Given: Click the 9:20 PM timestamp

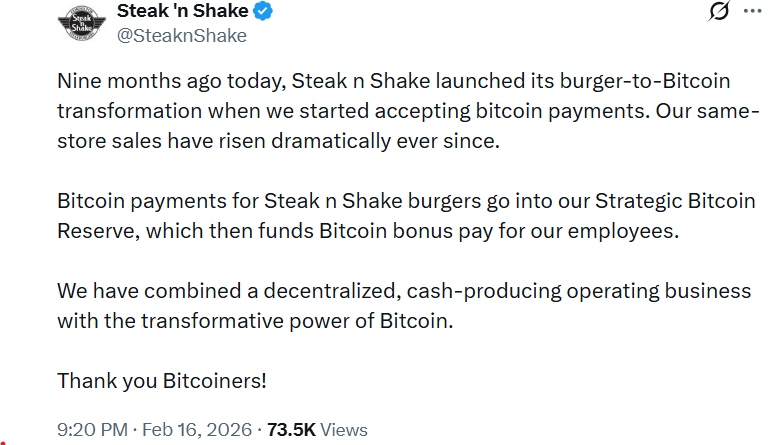Looking at the screenshot, I should tap(92, 430).
